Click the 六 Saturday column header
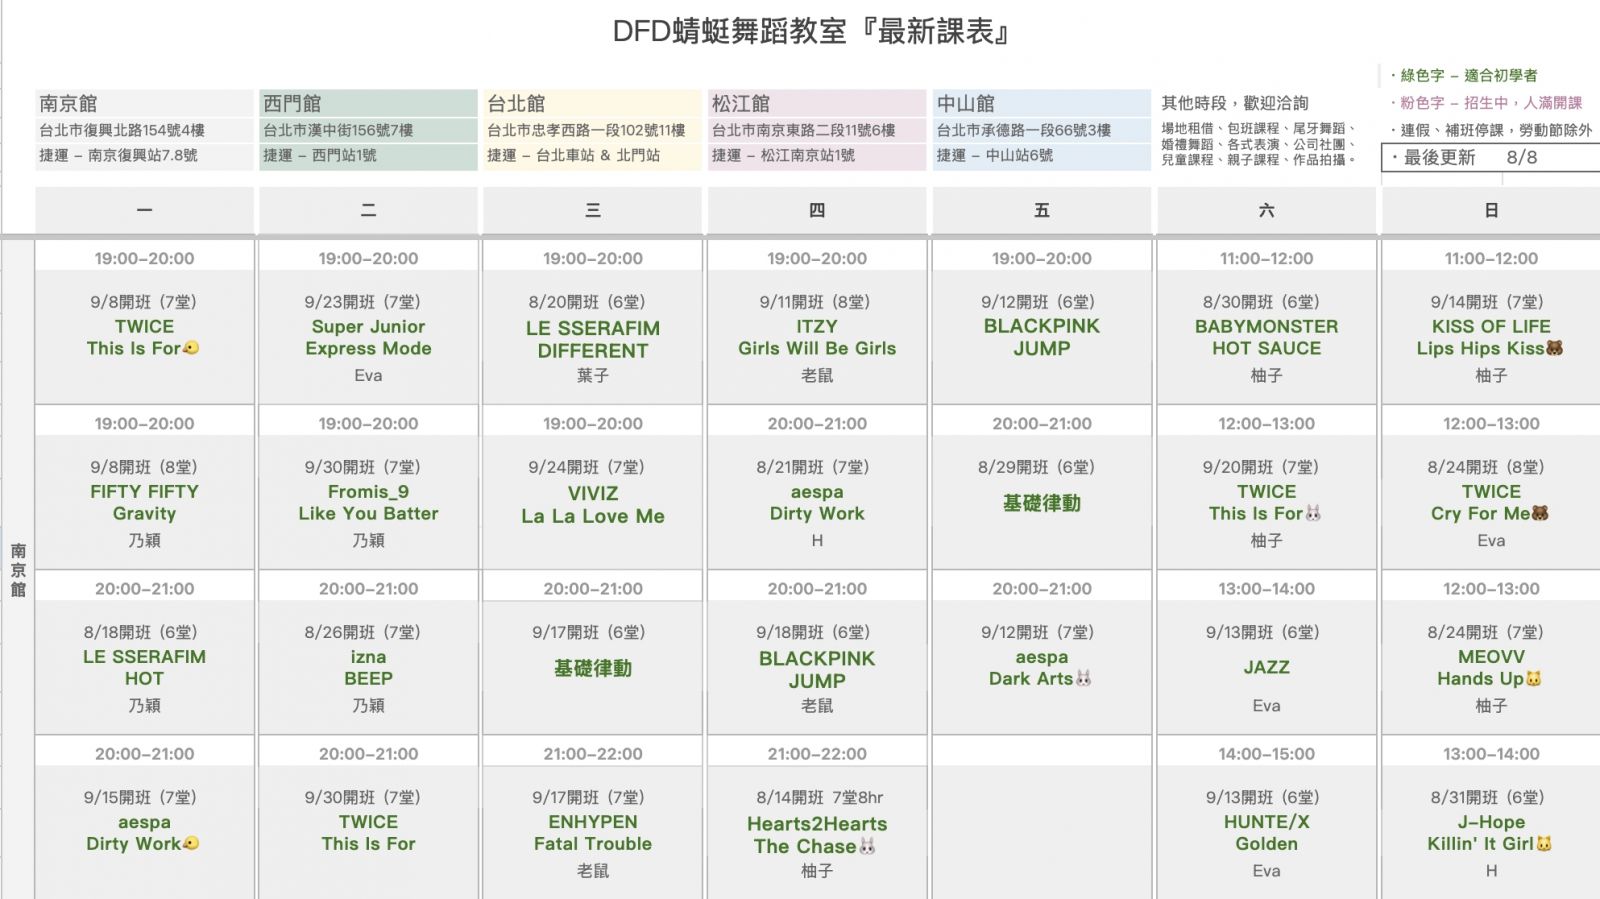1600x899 pixels. coord(1266,210)
